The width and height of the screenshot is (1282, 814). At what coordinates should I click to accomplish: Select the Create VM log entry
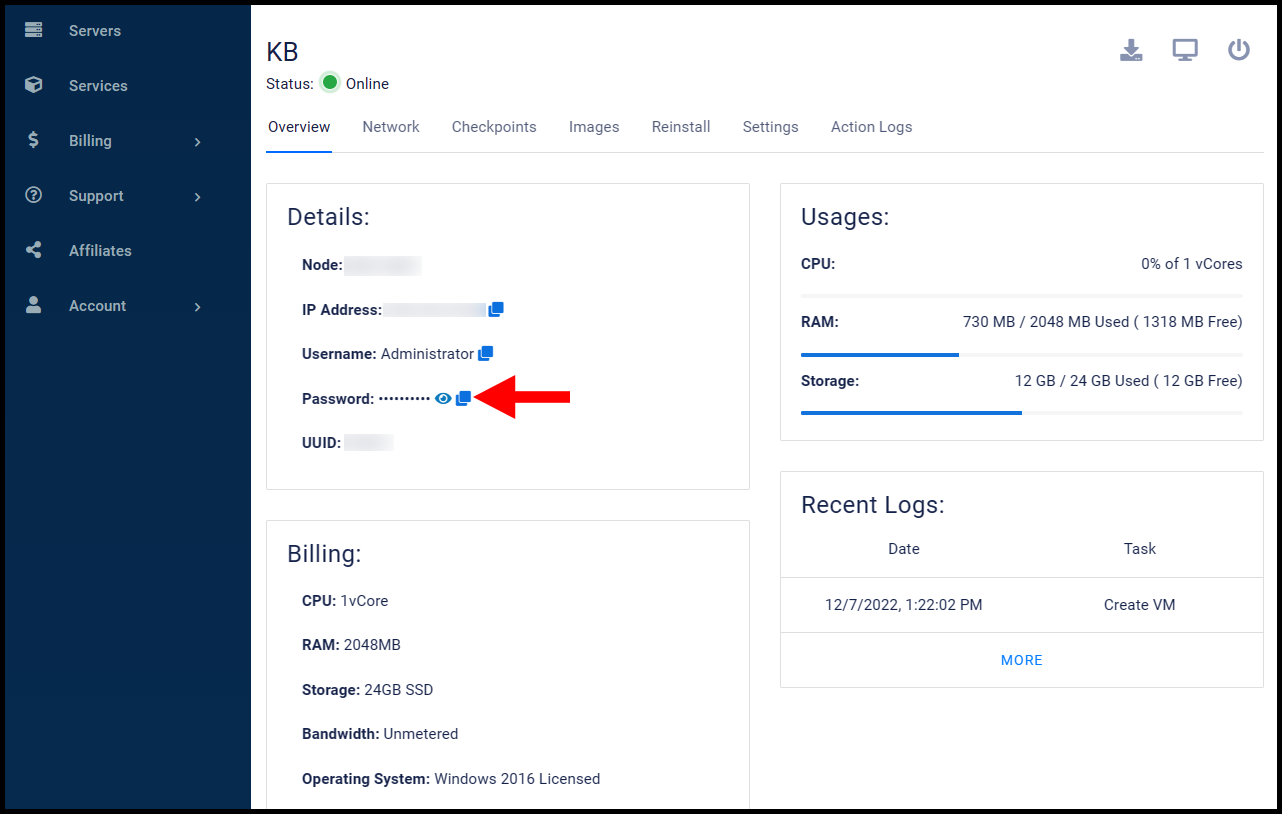(x=1139, y=605)
